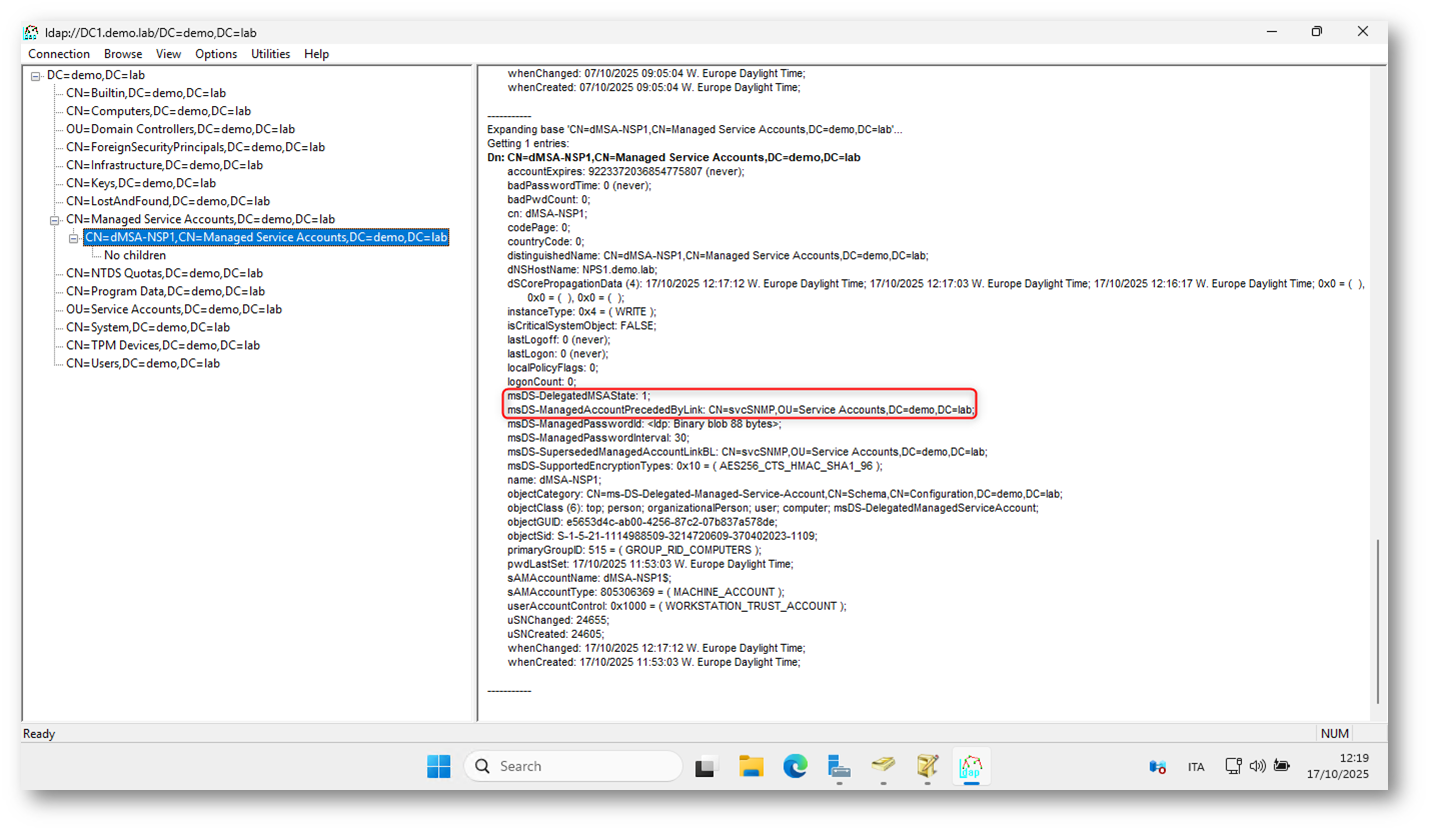Open the clock showing 12:19 17/10/2025
Viewport: 1430px width, 832px height.
click(1338, 766)
